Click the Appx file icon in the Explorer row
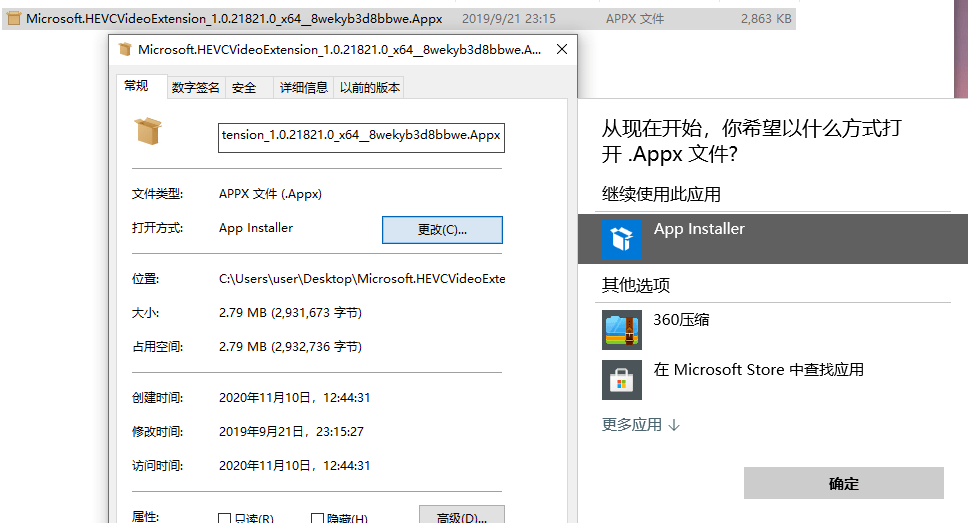 [x=14, y=19]
